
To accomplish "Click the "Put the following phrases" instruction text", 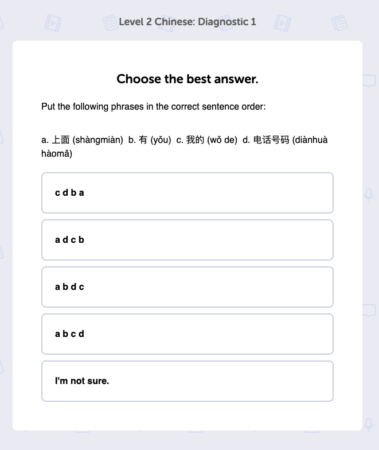I will click(x=153, y=107).
